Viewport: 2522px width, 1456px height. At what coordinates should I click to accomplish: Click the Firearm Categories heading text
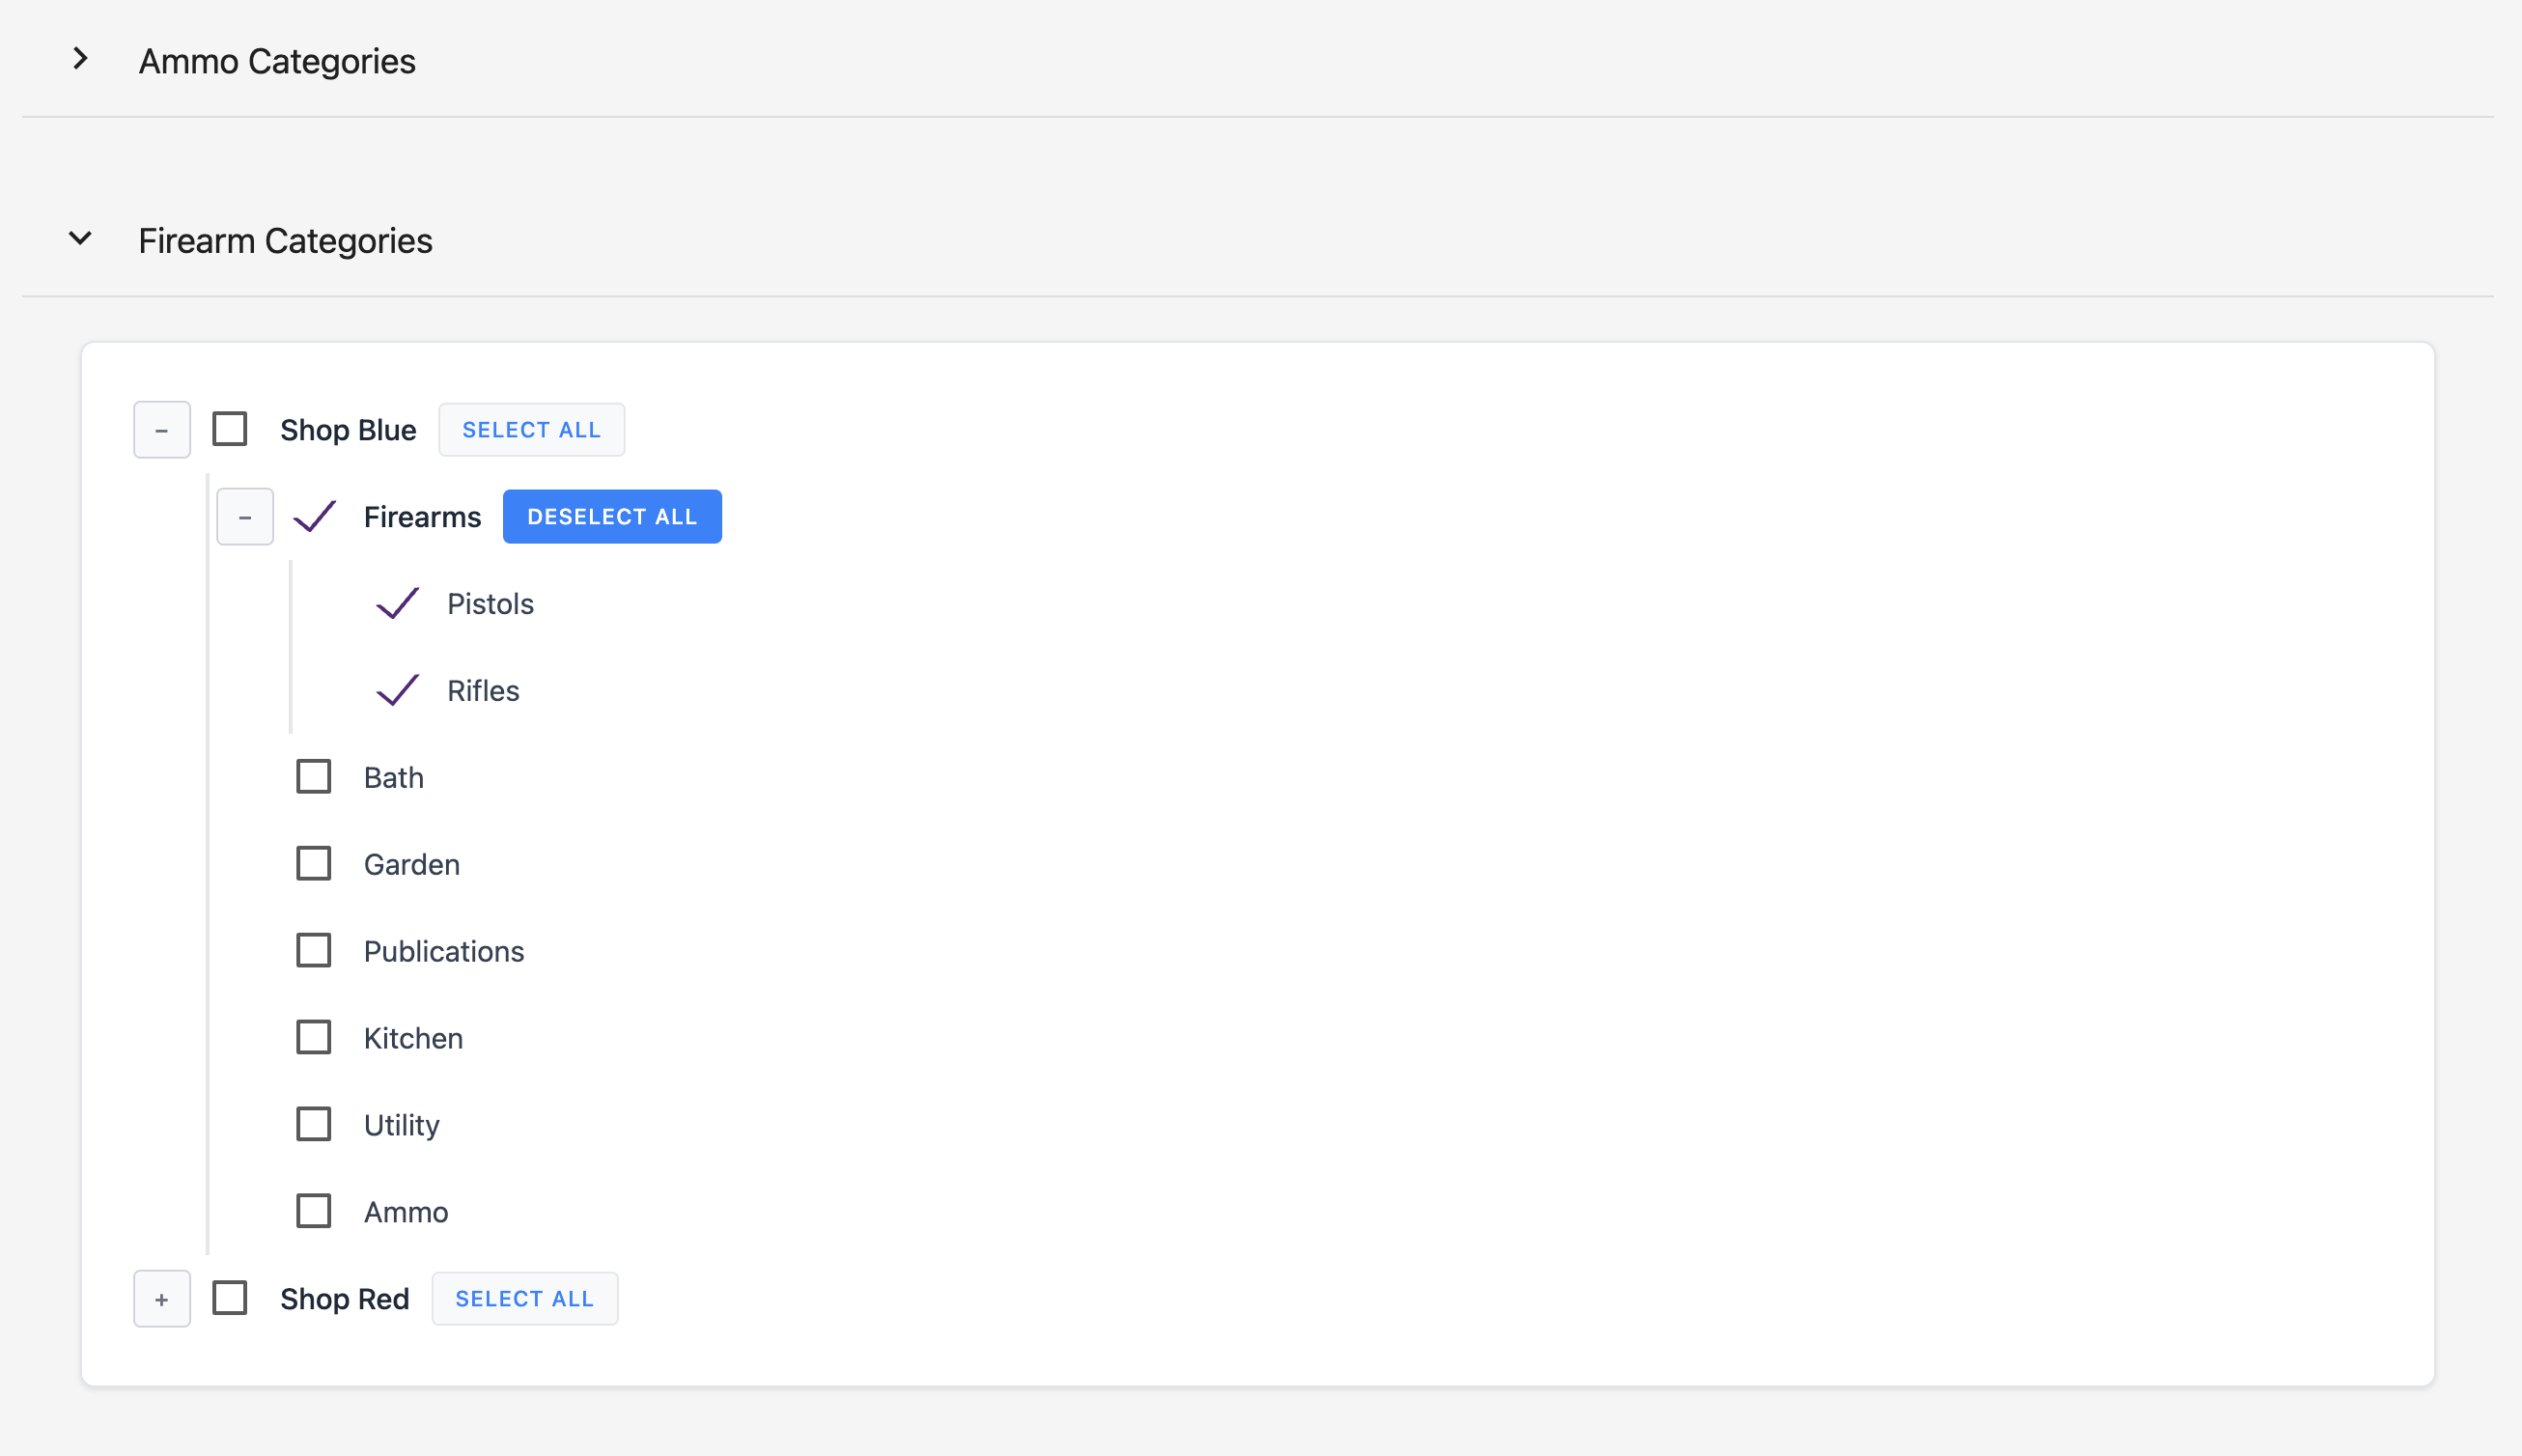click(285, 241)
